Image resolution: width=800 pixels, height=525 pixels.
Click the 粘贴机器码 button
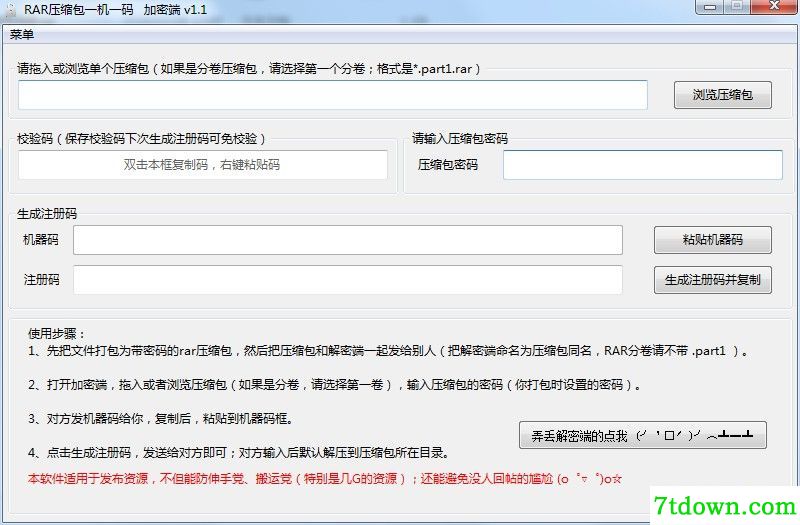(713, 240)
